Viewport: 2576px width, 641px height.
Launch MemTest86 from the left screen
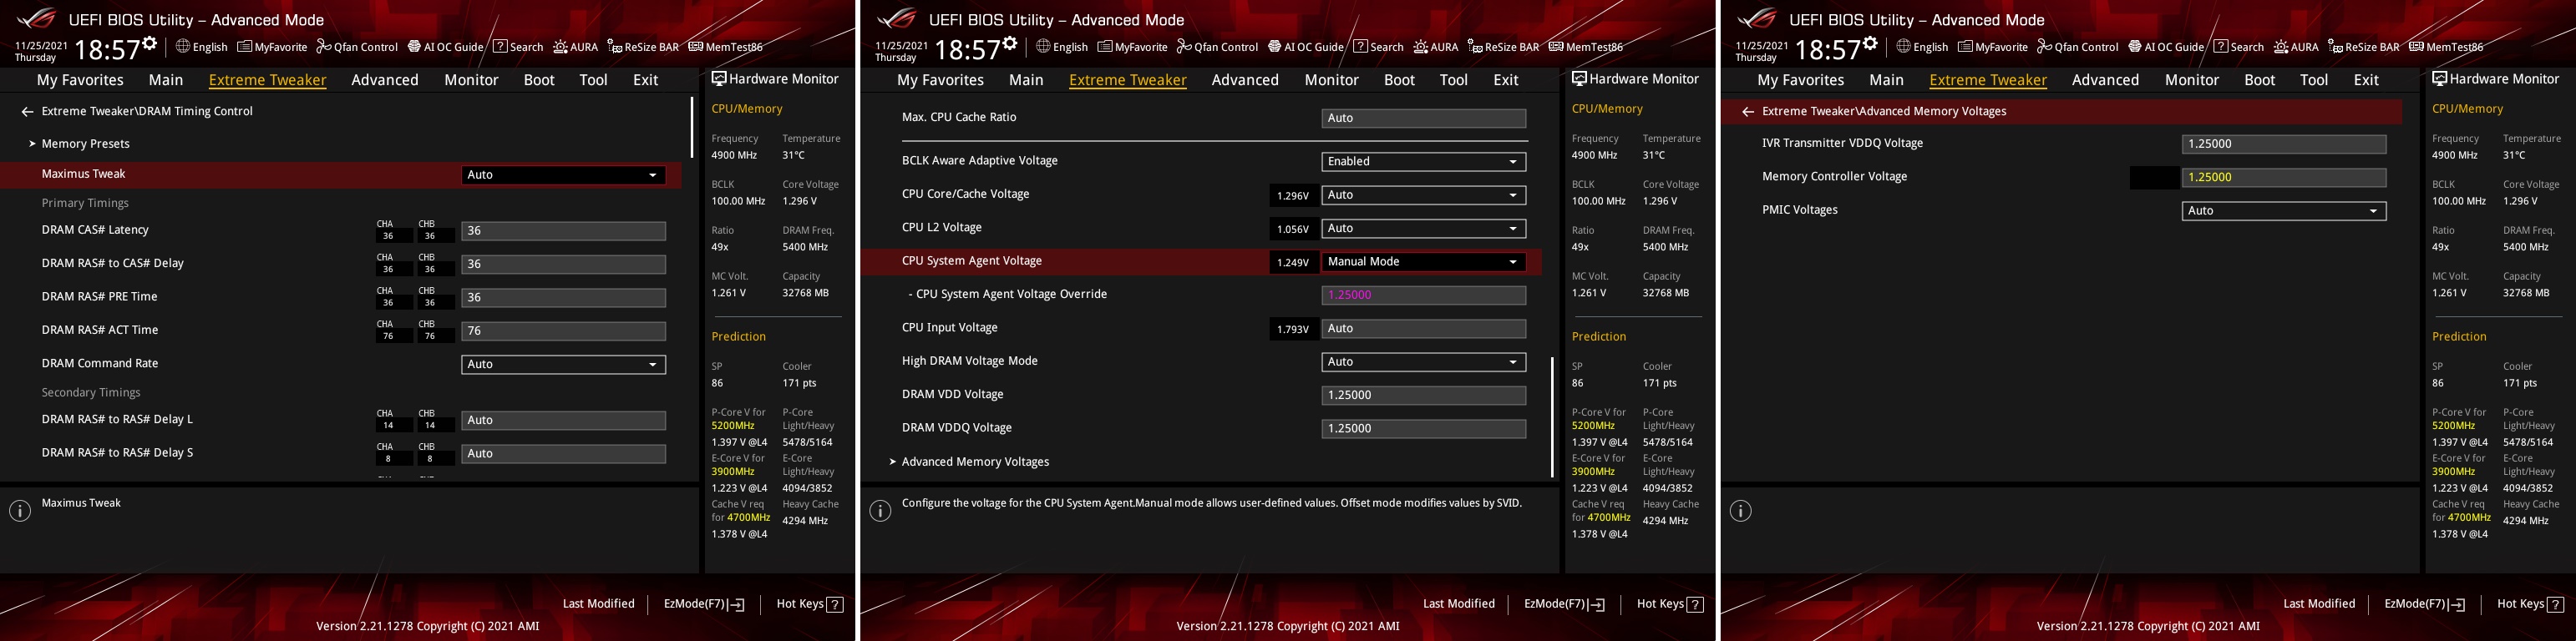pos(725,47)
